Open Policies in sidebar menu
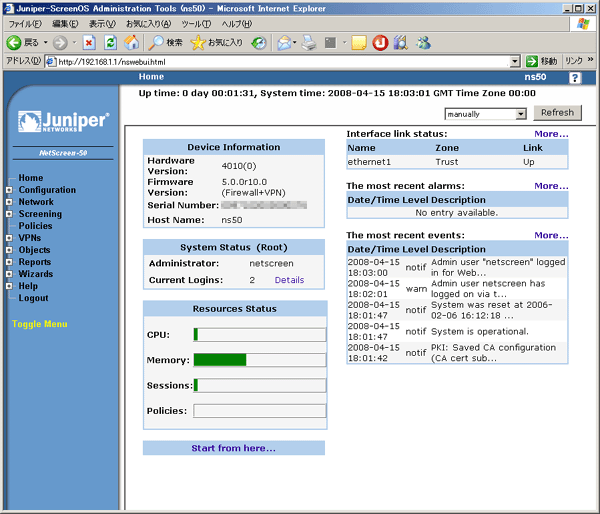600x514 pixels. (35, 226)
